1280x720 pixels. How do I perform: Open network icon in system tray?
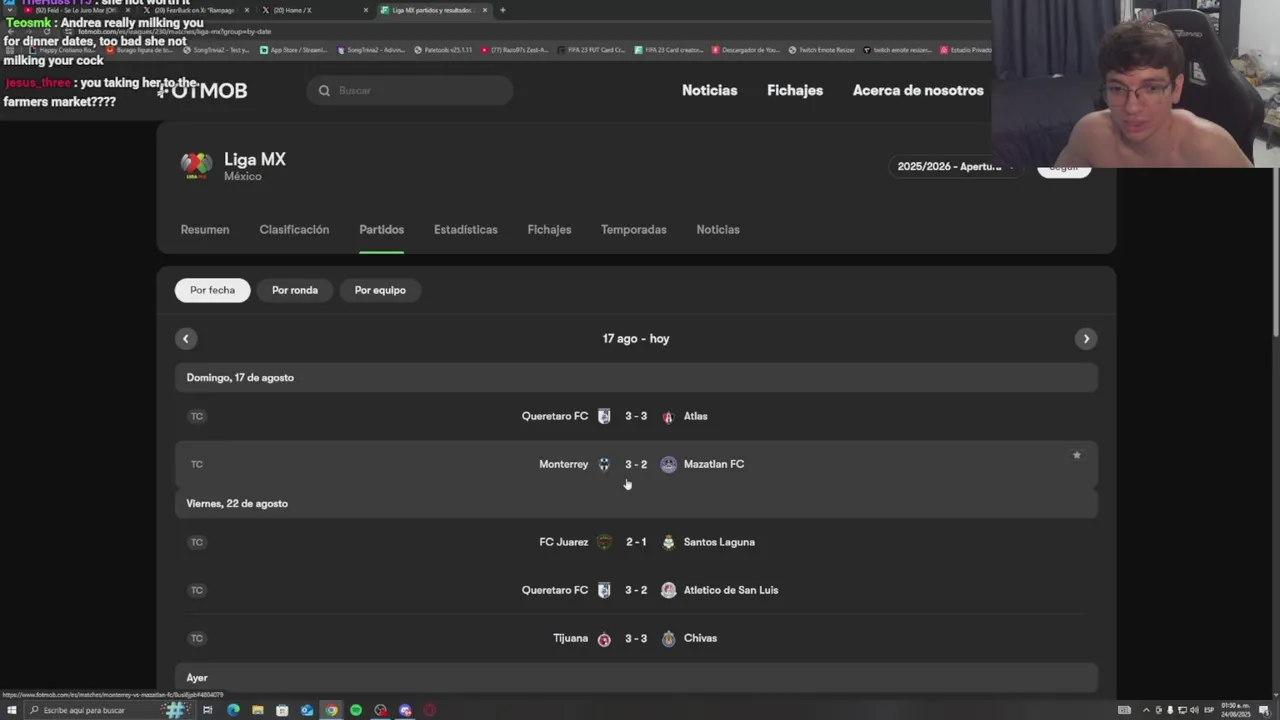click(1181, 710)
